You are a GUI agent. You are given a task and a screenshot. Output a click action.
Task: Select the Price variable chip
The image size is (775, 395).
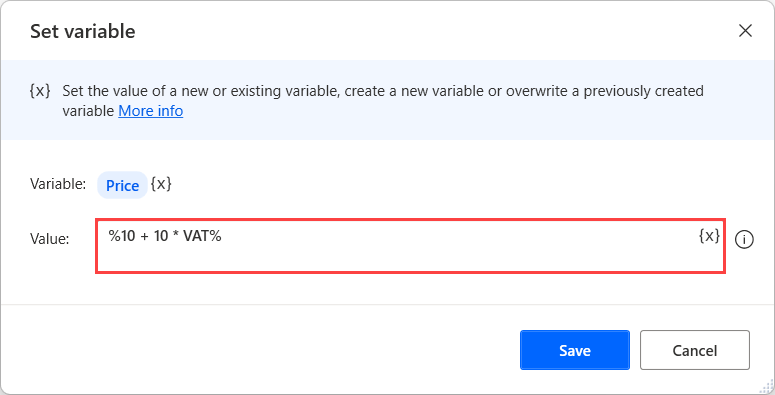coord(123,185)
